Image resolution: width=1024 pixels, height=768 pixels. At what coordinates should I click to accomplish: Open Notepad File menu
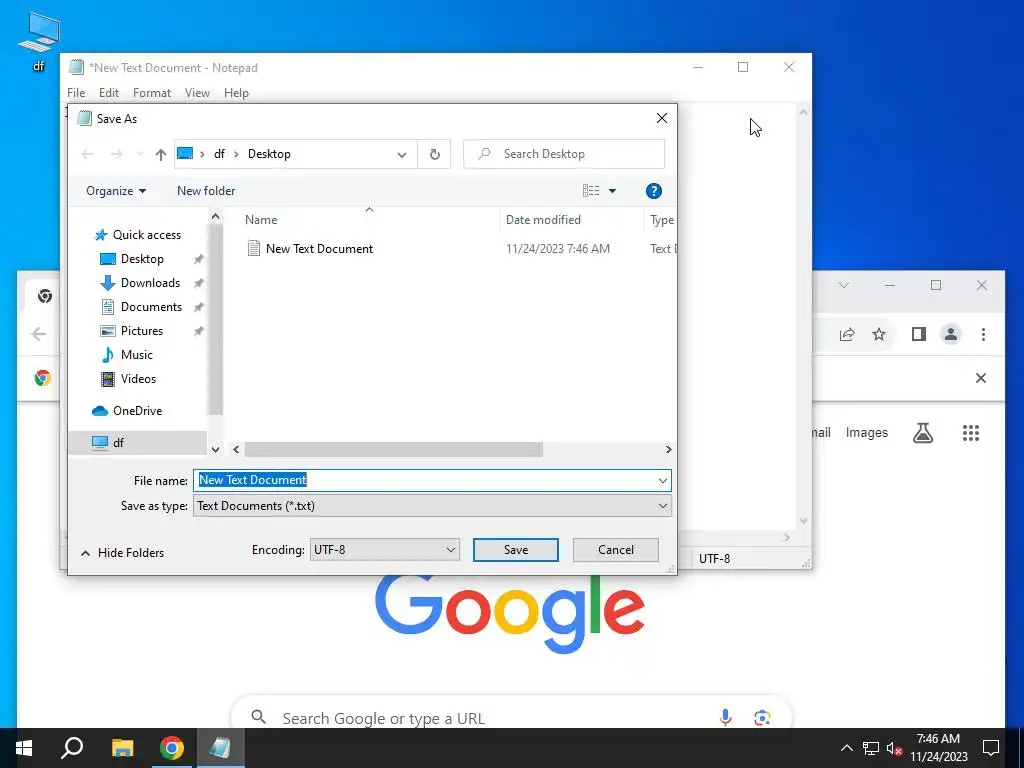(x=76, y=93)
